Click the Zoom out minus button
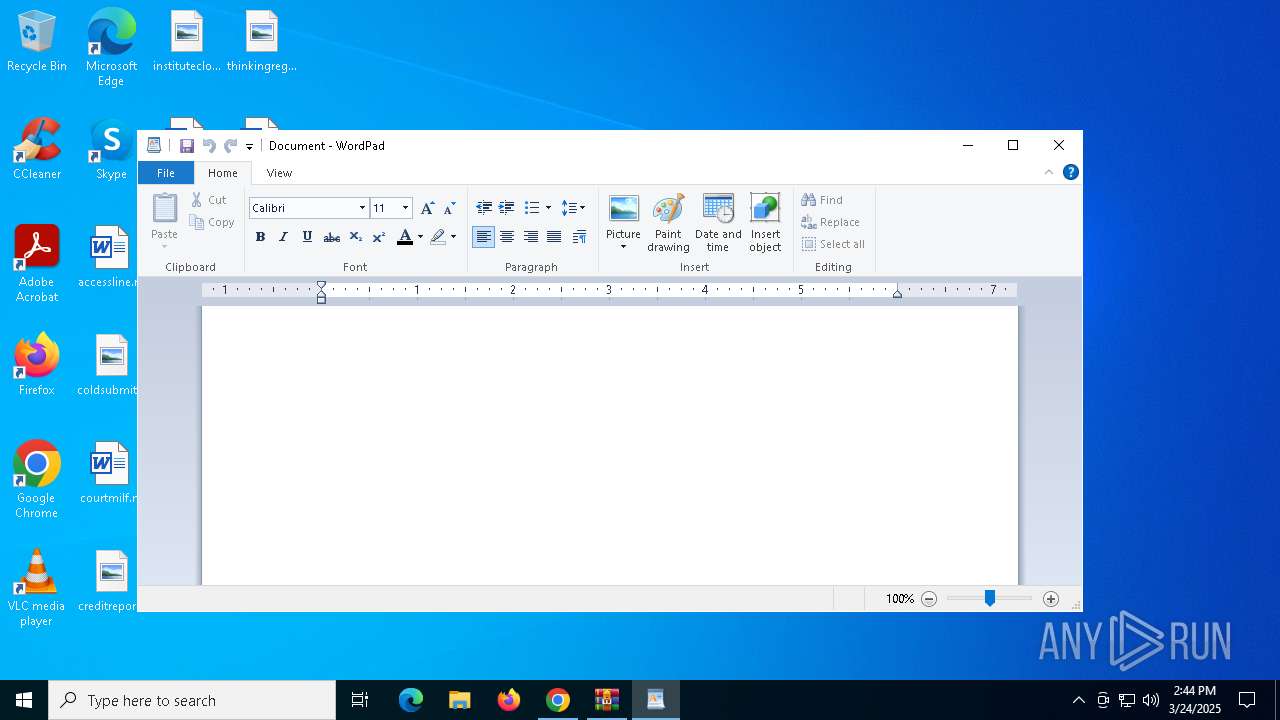1280x720 pixels. [929, 599]
